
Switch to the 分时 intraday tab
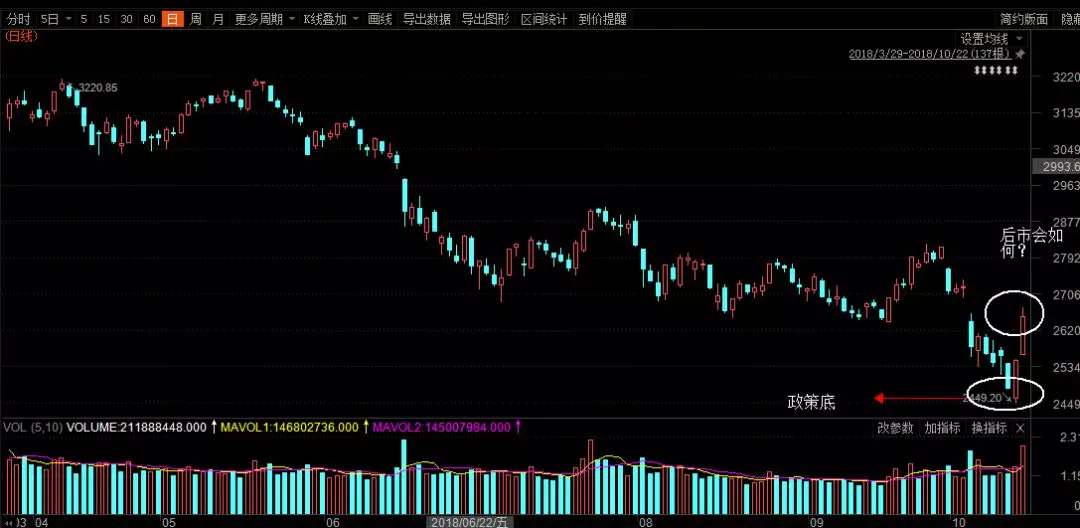[x=18, y=19]
